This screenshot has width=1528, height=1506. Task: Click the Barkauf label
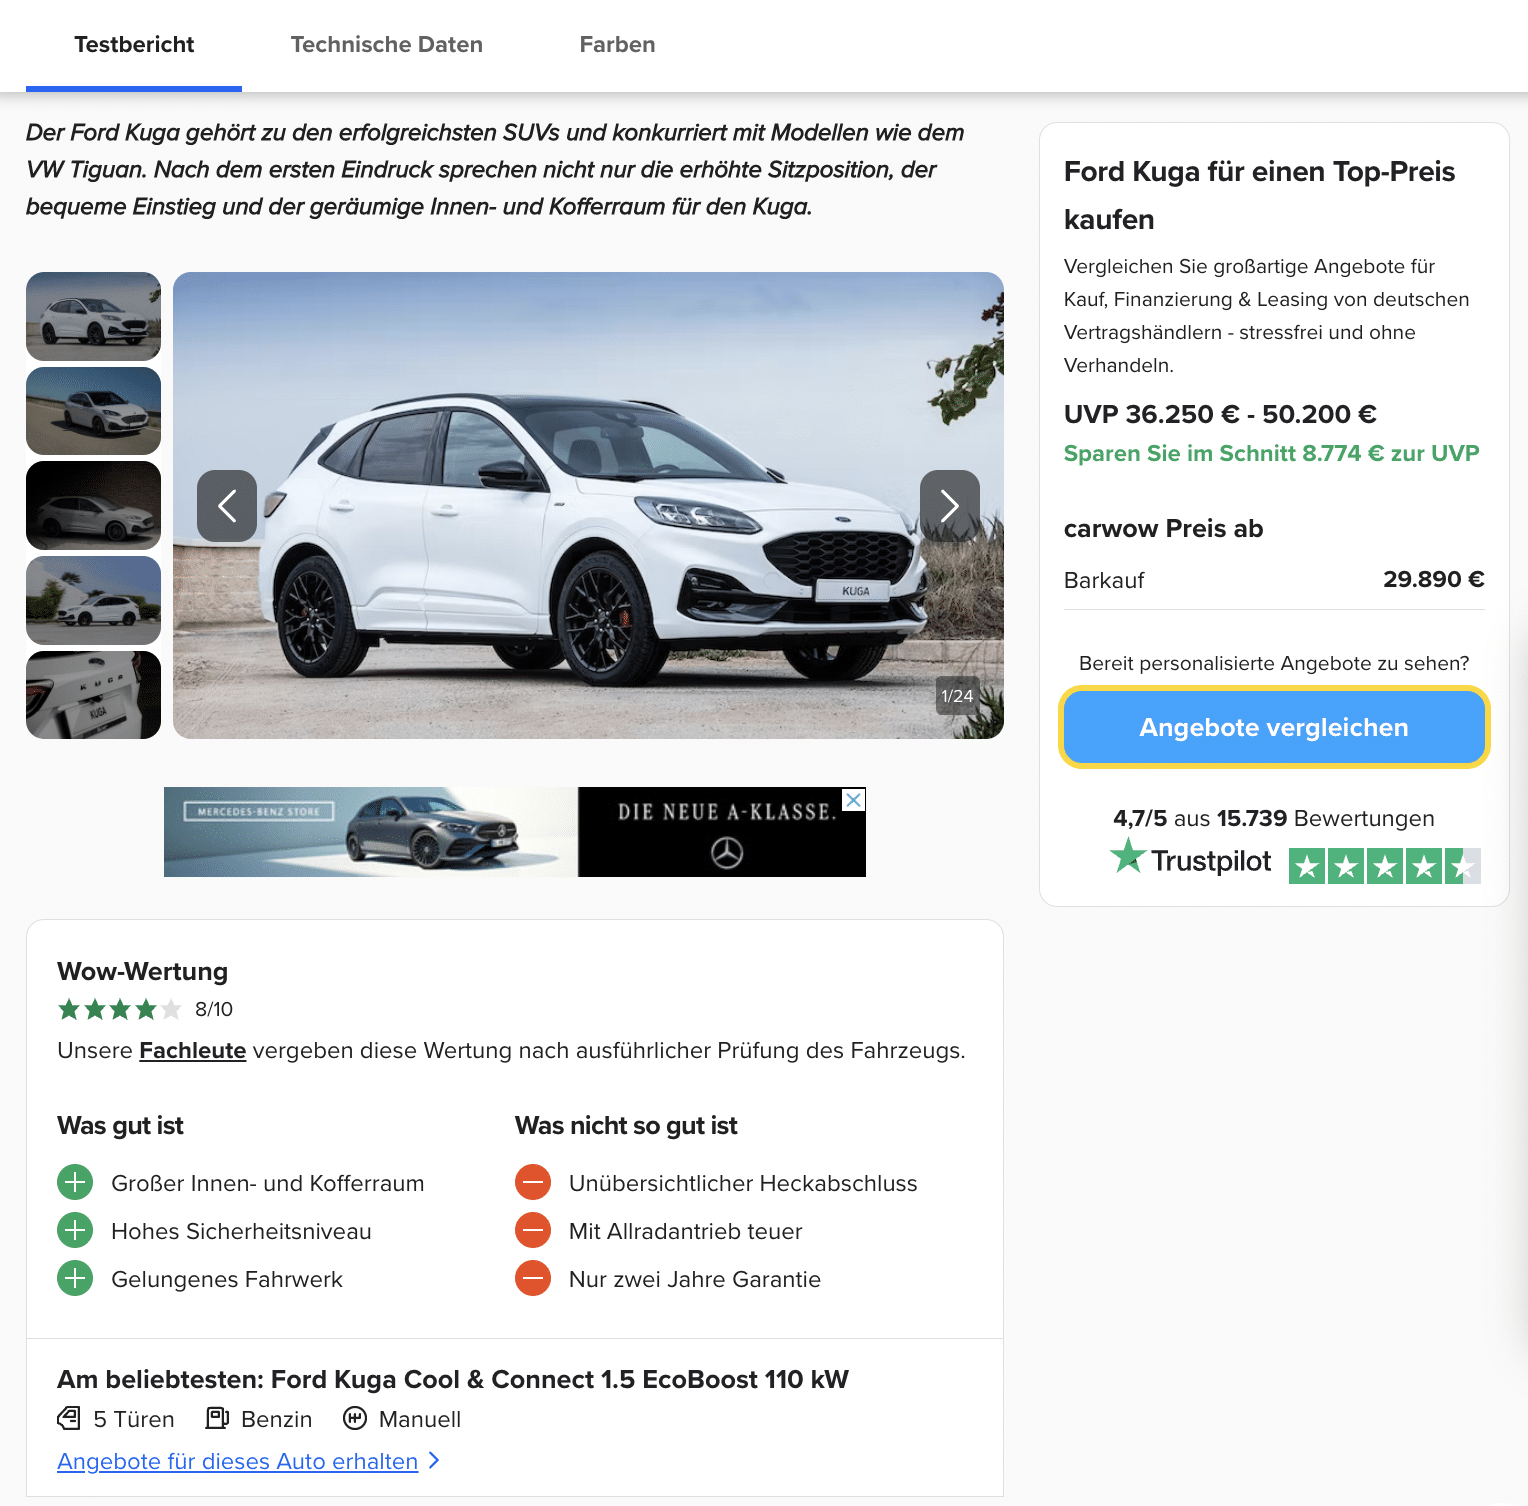pyautogui.click(x=1104, y=580)
